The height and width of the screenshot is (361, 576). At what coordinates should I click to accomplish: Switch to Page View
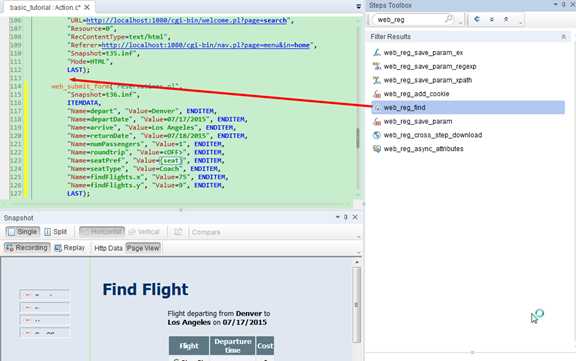(143, 248)
